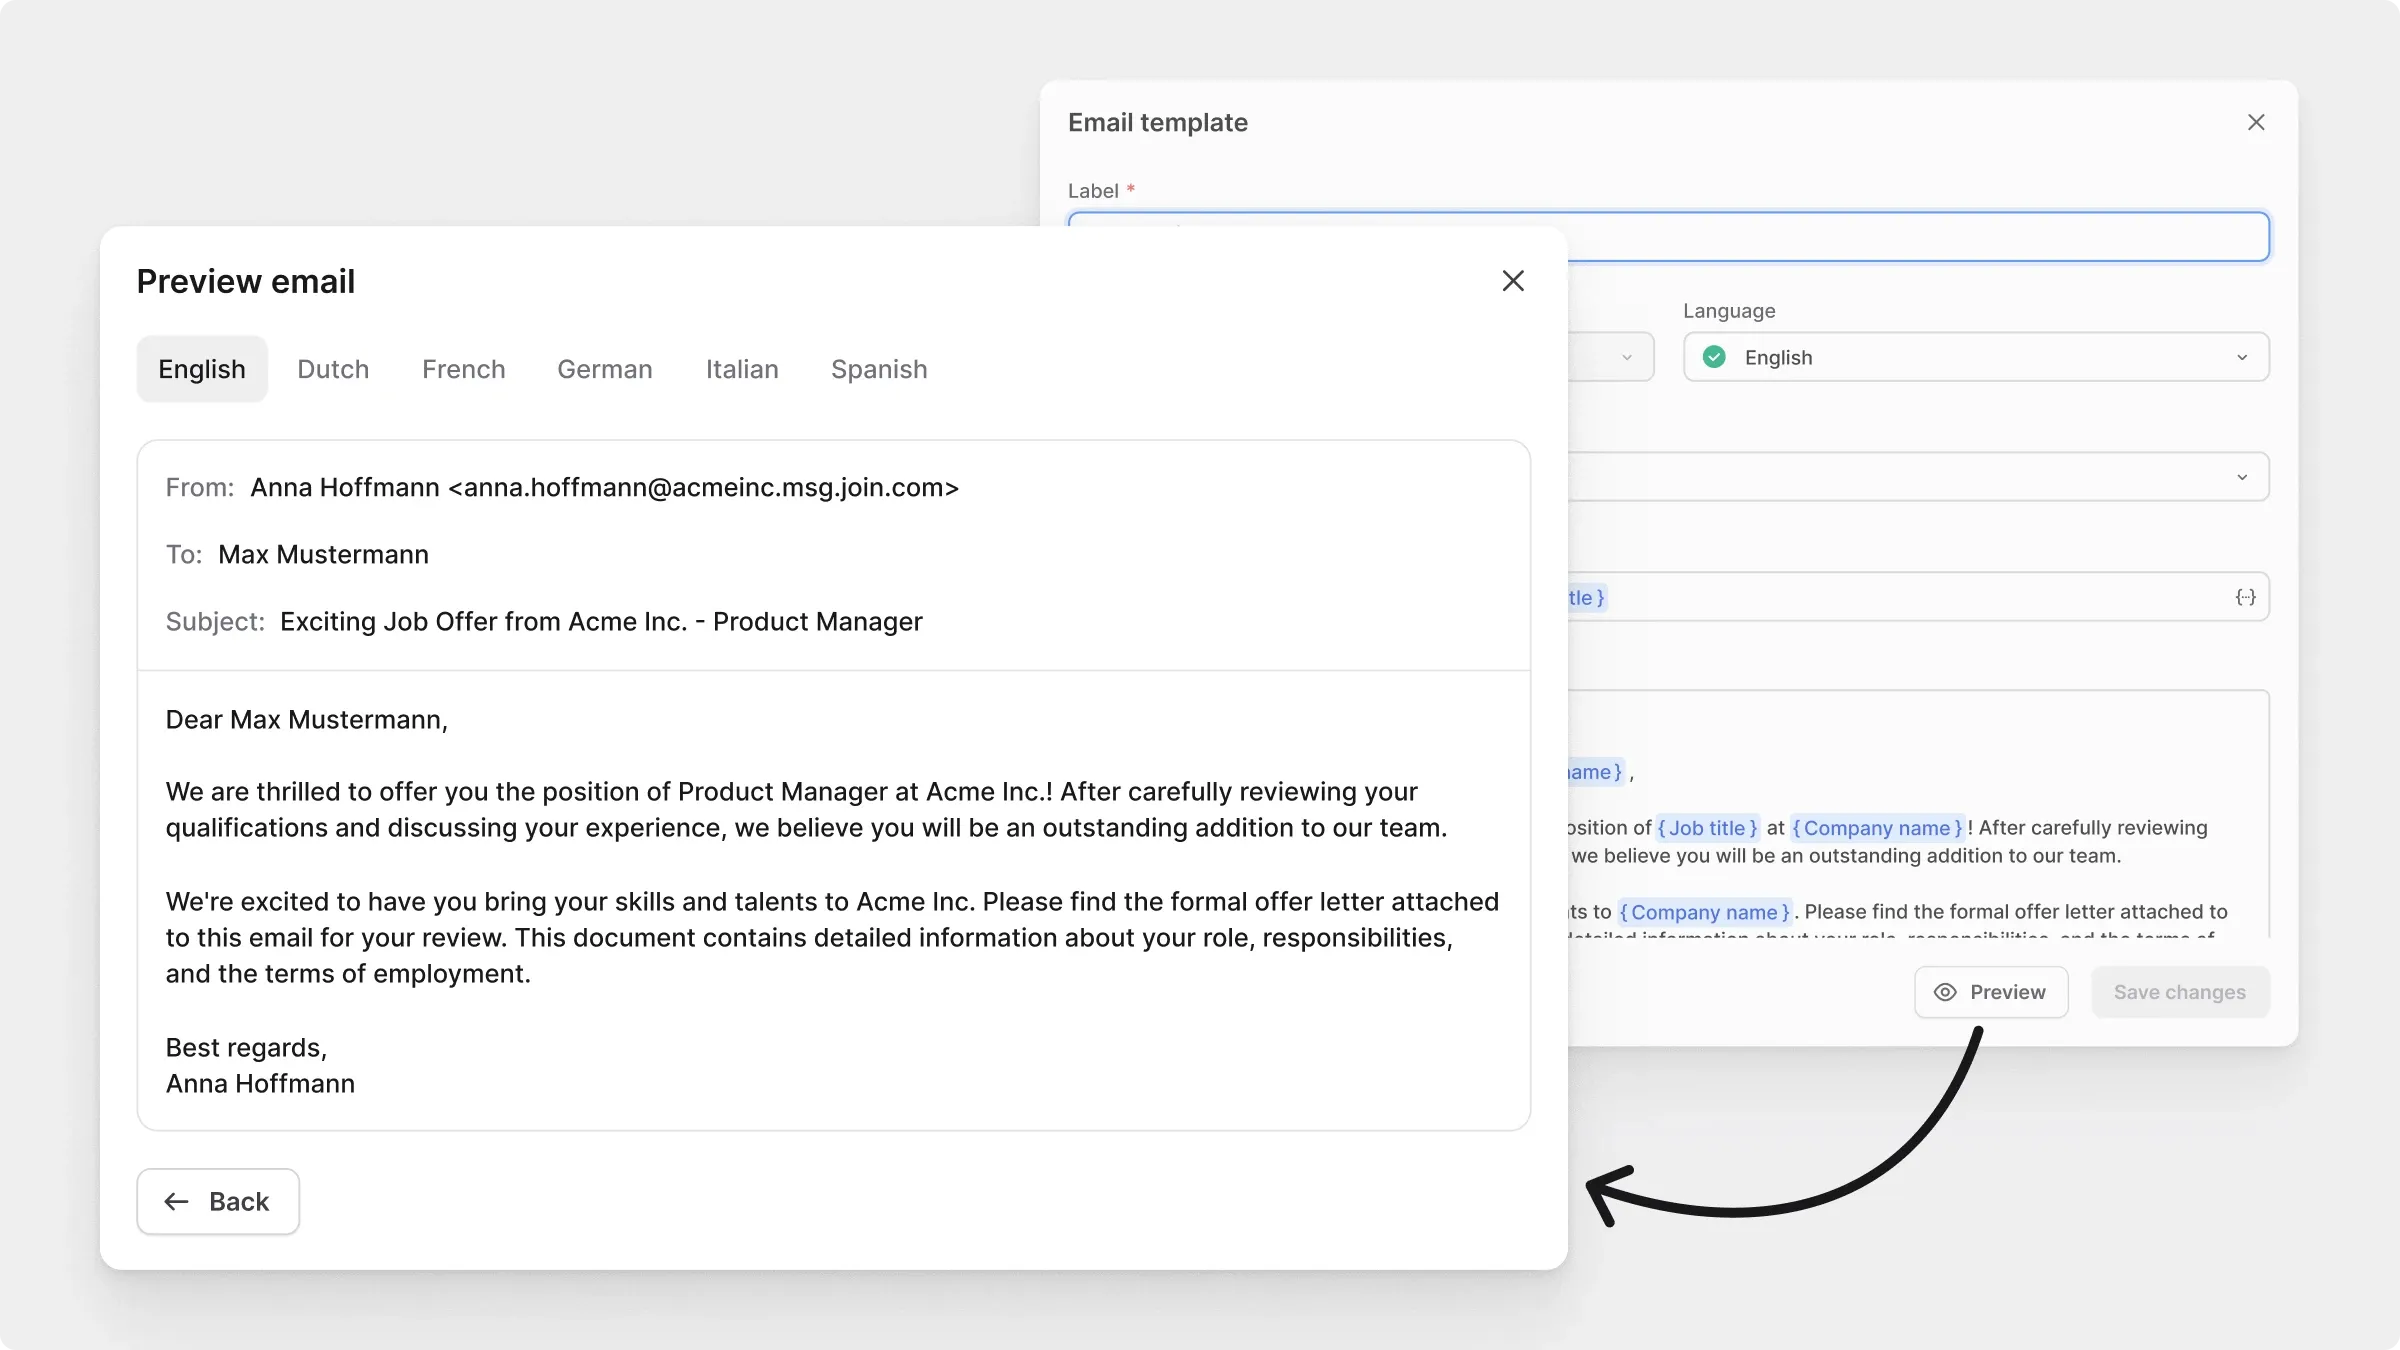Switch preview to German tab

605,369
